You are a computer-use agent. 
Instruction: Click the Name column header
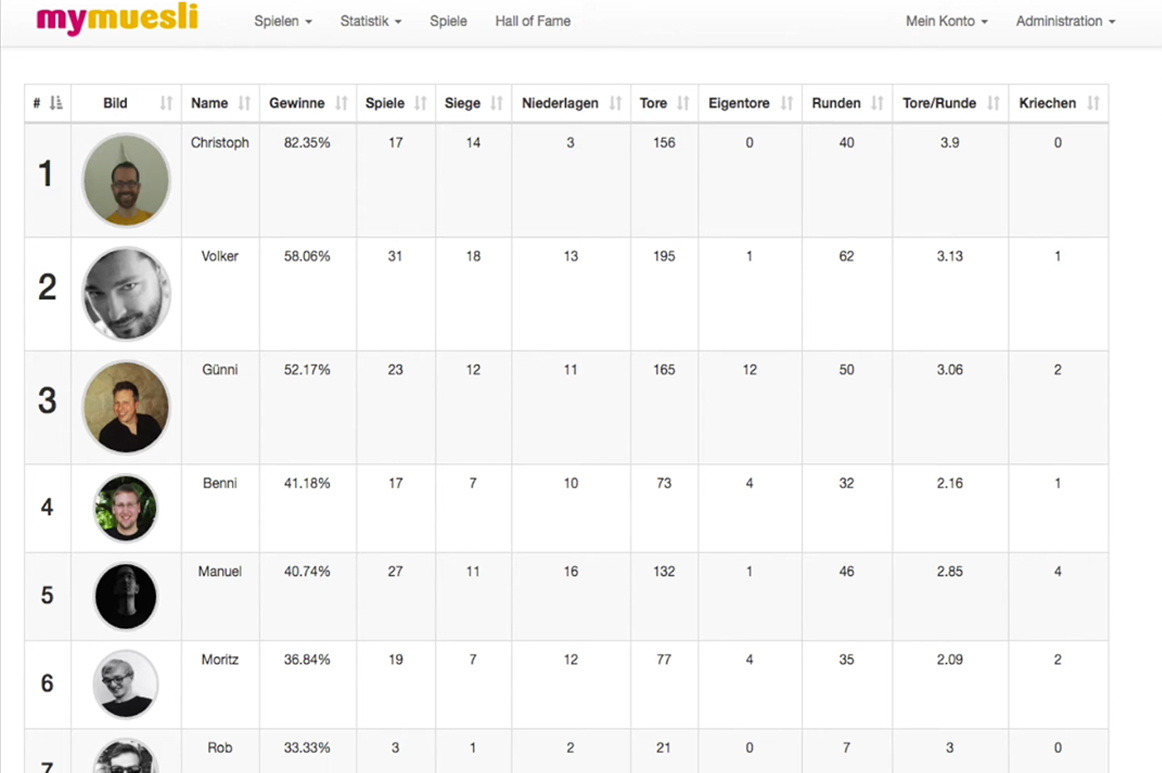[x=210, y=103]
